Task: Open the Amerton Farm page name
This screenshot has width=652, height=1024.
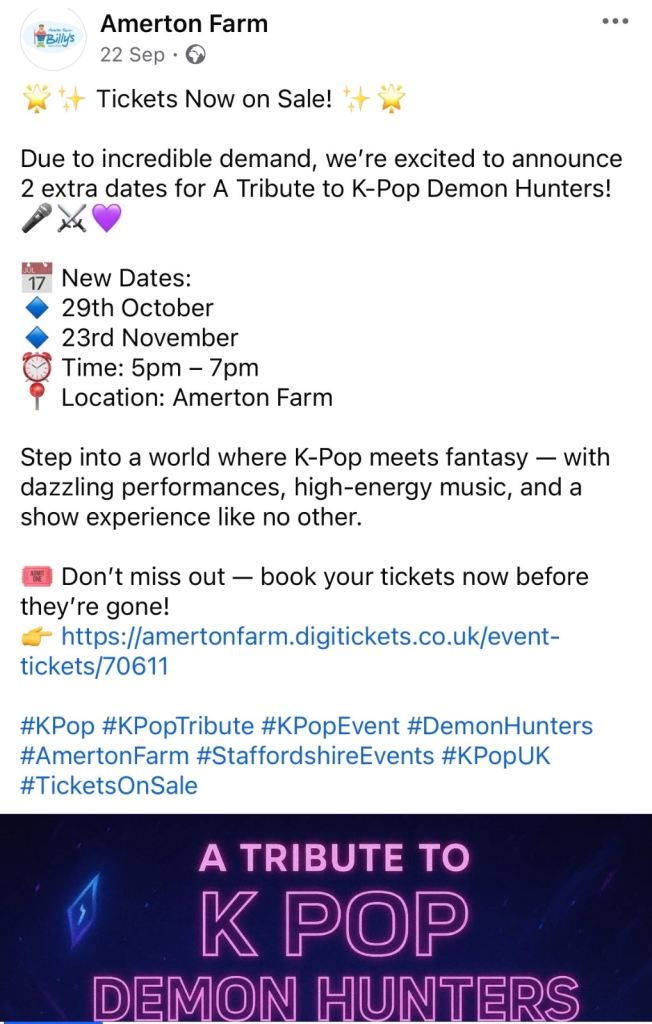Action: 184,23
